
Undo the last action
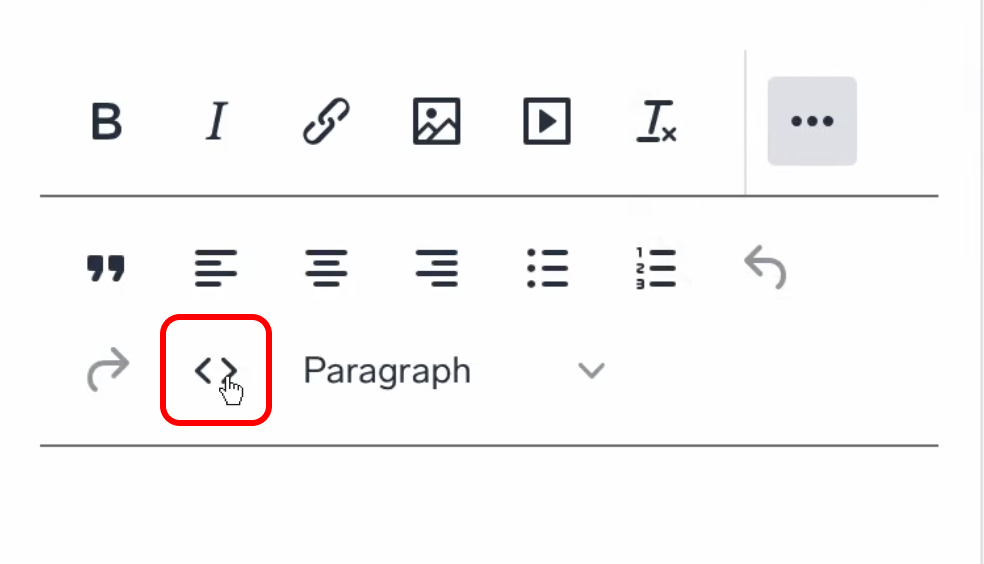coord(766,268)
